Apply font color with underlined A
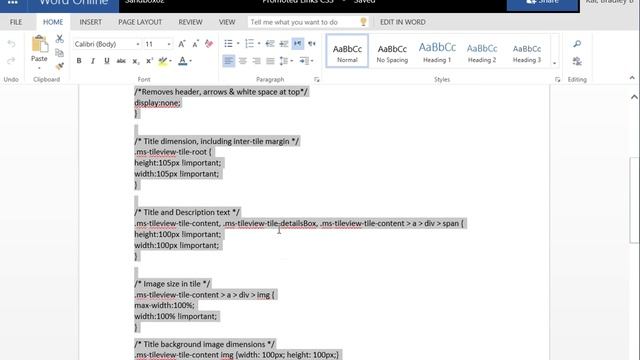Viewport: 640px width, 360px height. (x=182, y=61)
